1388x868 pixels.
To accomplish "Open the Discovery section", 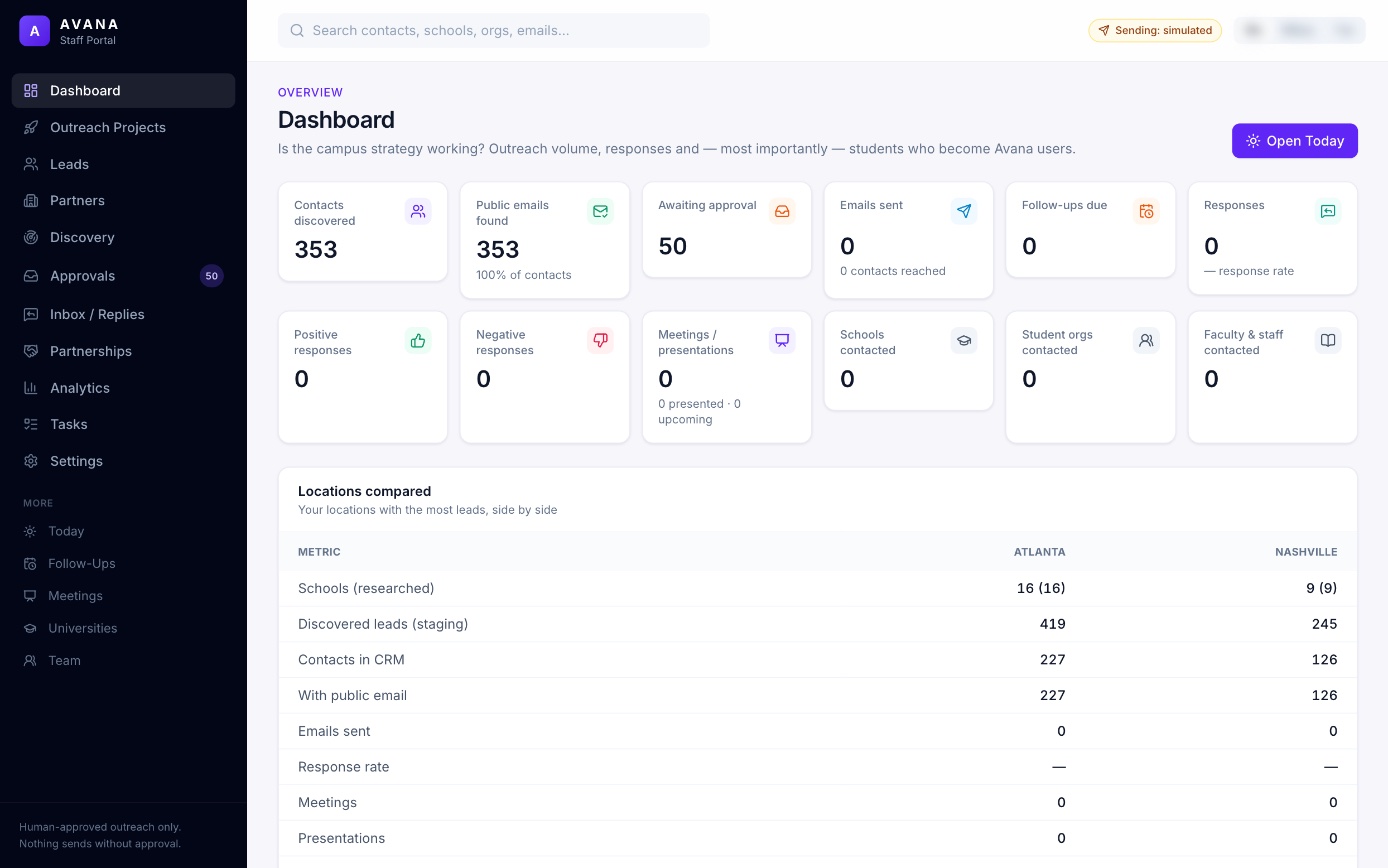I will click(123, 237).
